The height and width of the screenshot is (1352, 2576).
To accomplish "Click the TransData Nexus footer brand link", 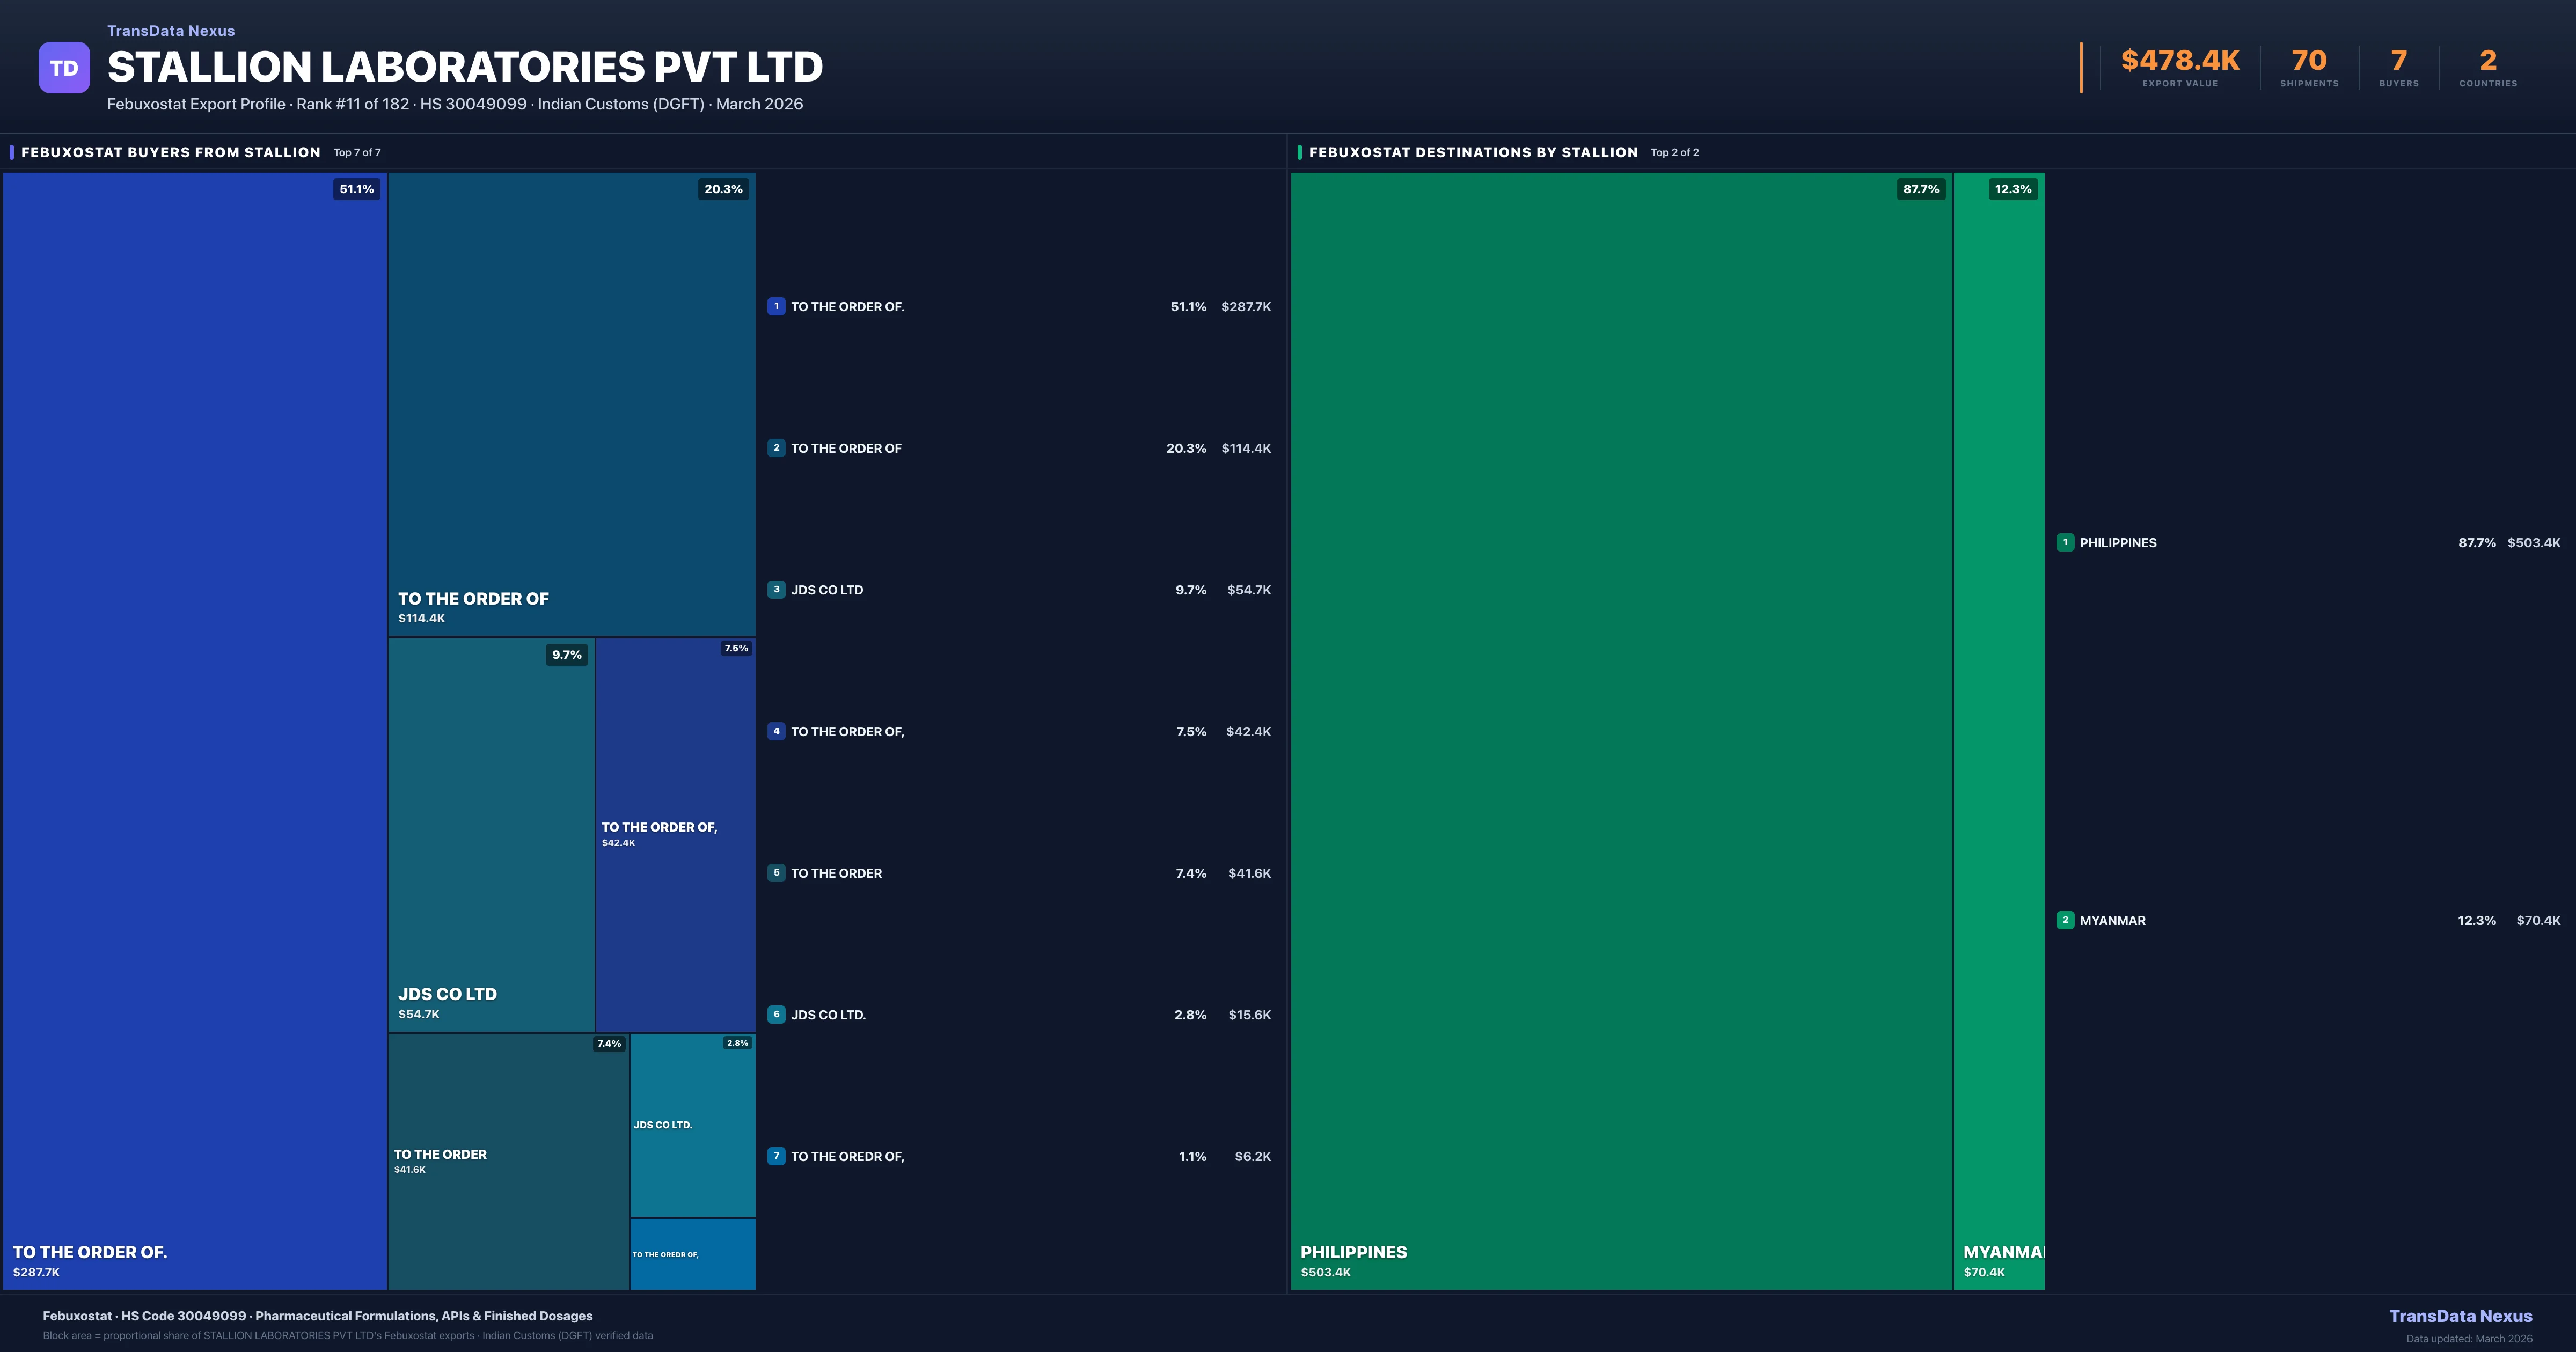I will tap(2460, 1316).
